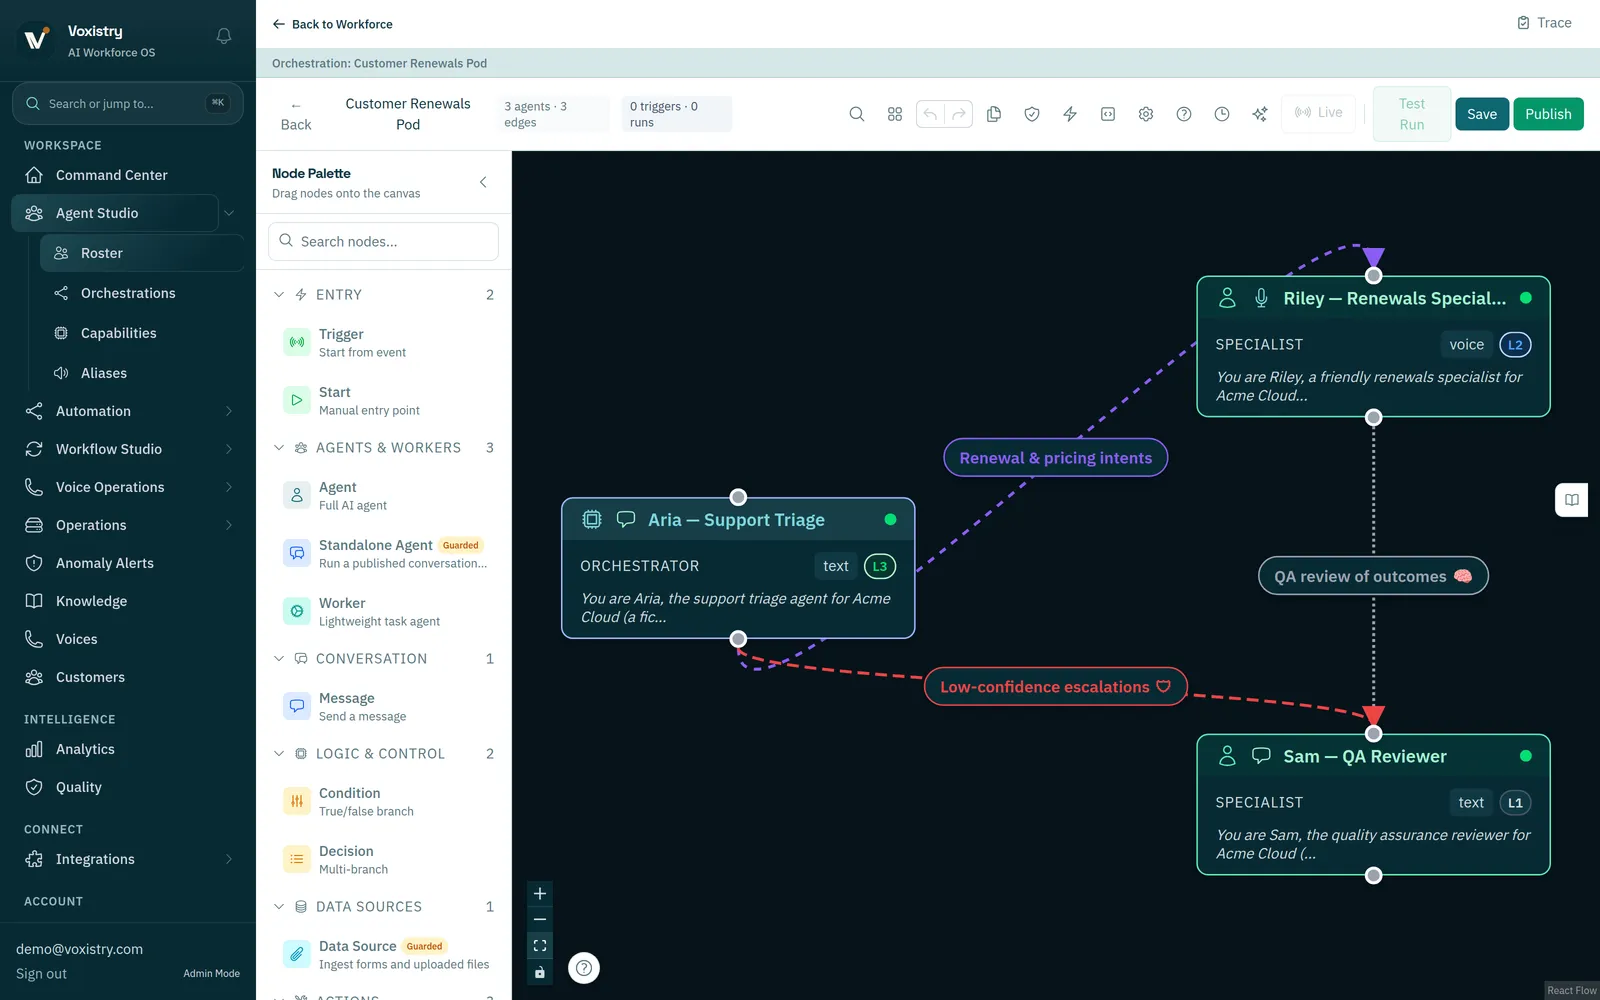Open the clock history icon

(1222, 114)
